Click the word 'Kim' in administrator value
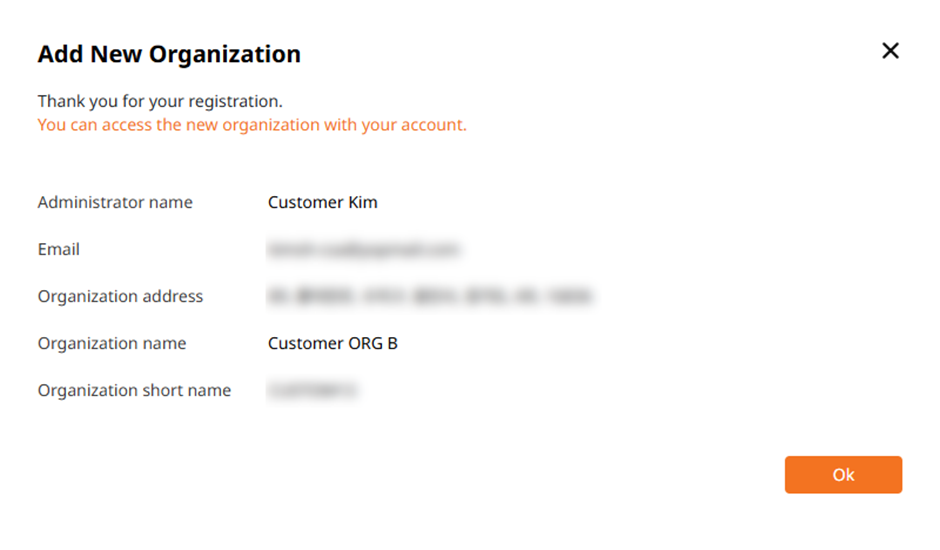This screenshot has width=940, height=550. tap(362, 202)
